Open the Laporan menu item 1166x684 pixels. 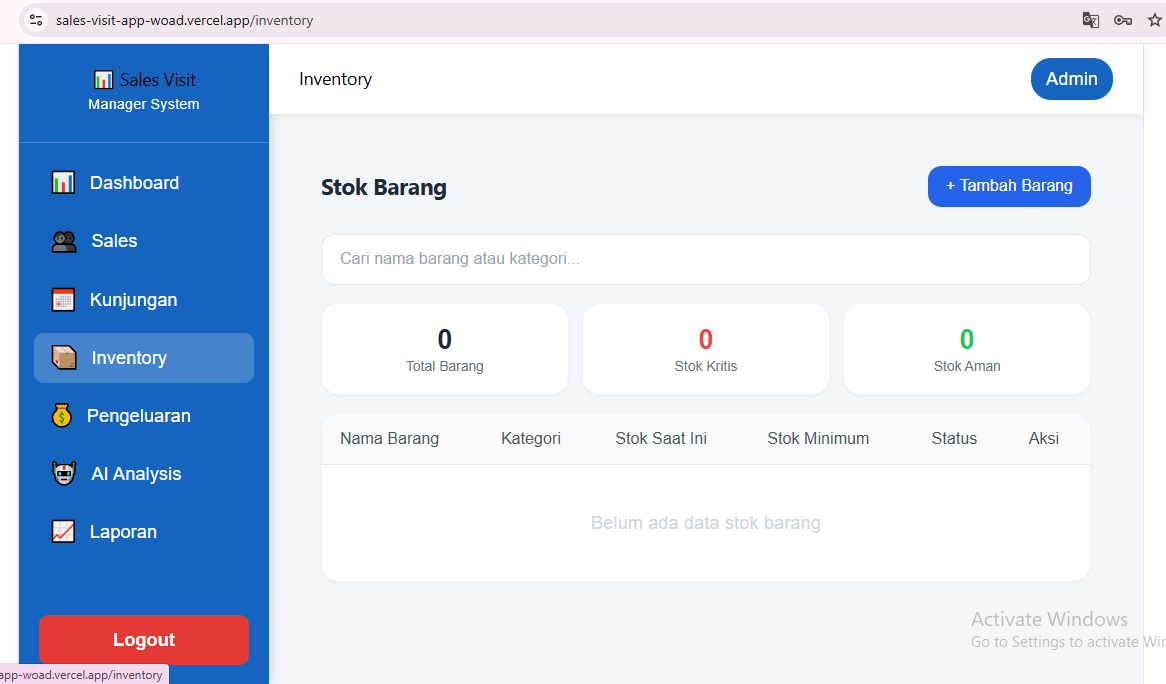pyautogui.click(x=144, y=532)
